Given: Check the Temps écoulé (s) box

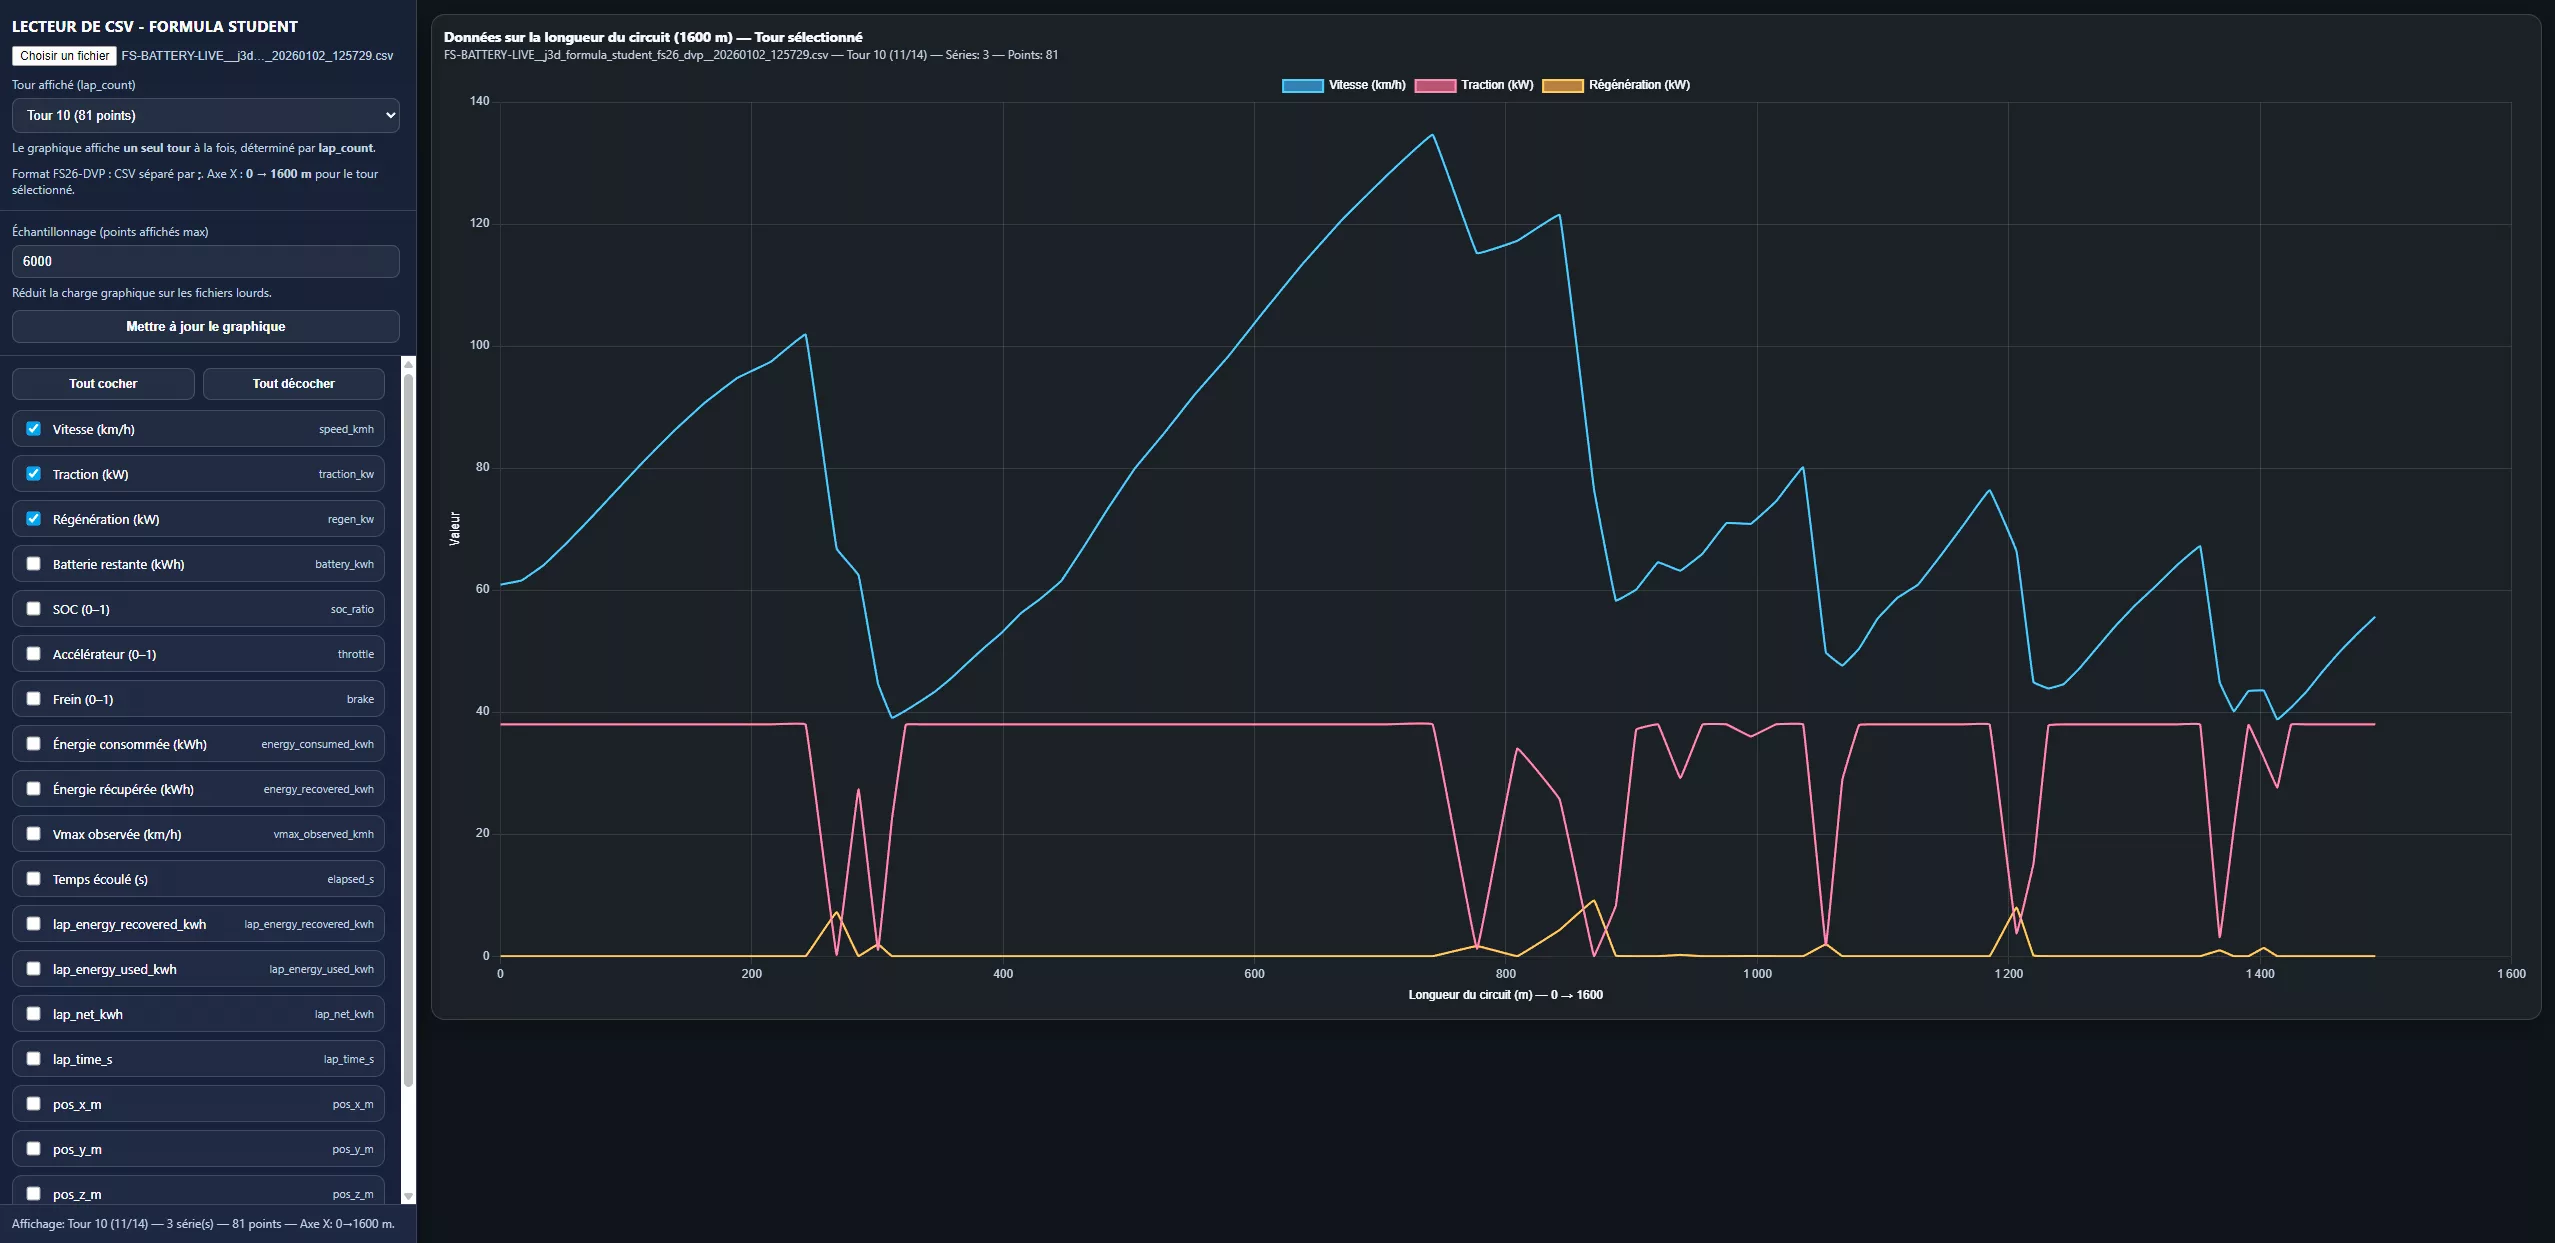Looking at the screenshot, I should coord(34,879).
